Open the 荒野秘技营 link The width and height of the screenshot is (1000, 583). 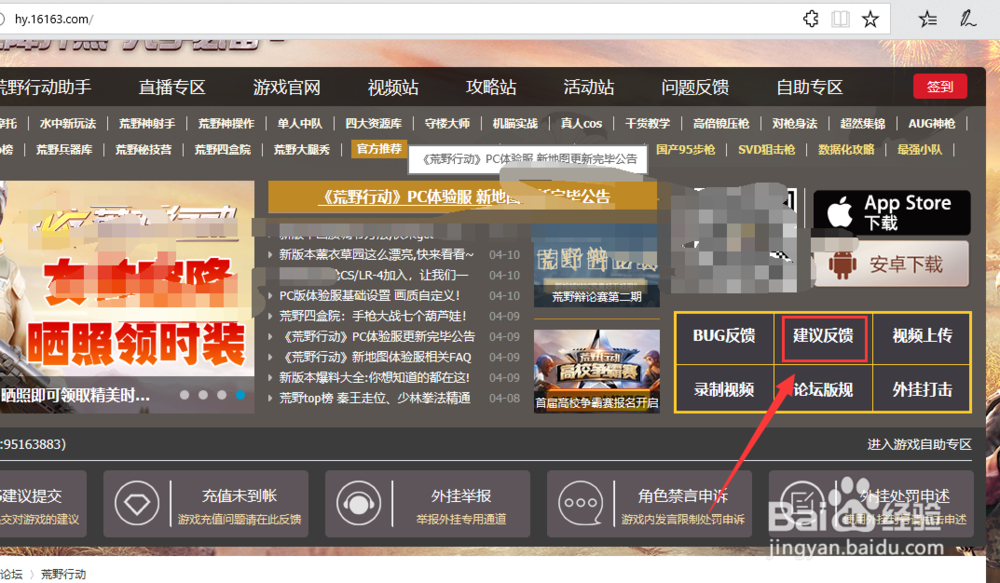tap(143, 149)
